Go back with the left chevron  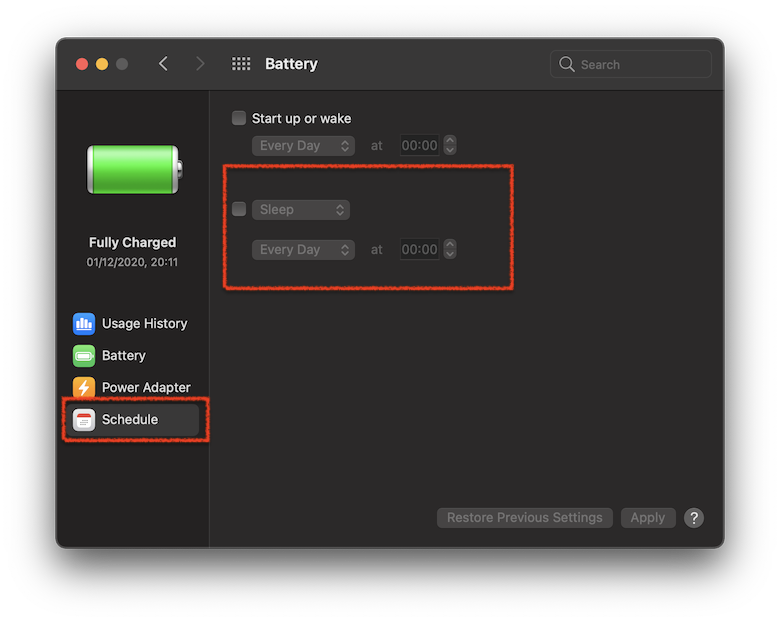coord(164,64)
